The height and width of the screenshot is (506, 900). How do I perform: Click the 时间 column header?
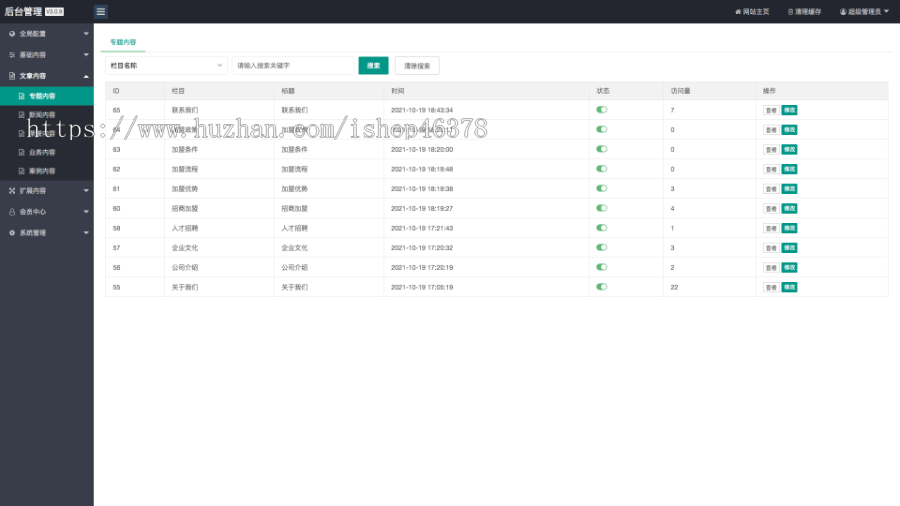398,91
